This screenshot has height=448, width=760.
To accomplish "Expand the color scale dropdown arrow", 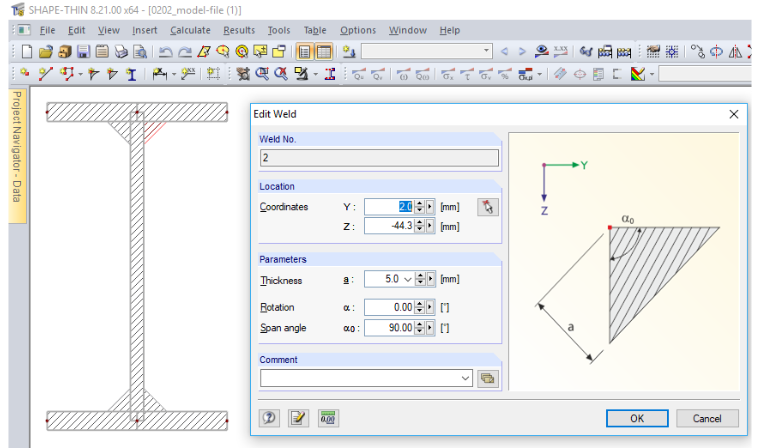I will [x=651, y=74].
